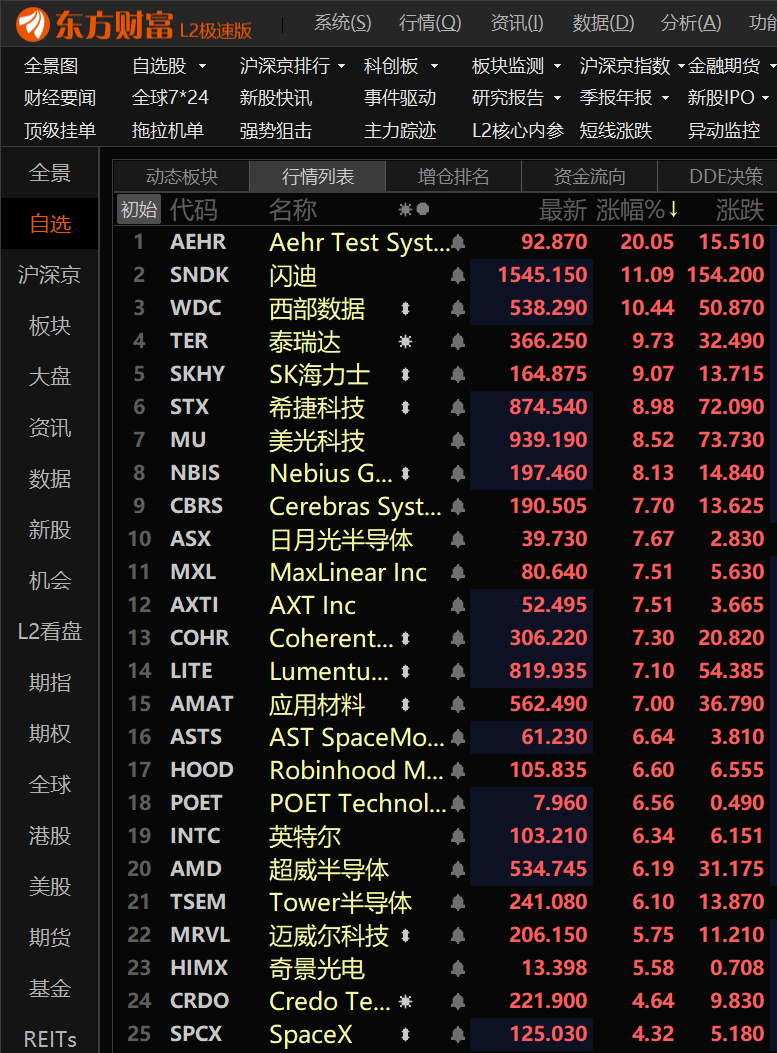Click the marker icon beside Lumentu...
777x1053 pixels.
coord(405,671)
